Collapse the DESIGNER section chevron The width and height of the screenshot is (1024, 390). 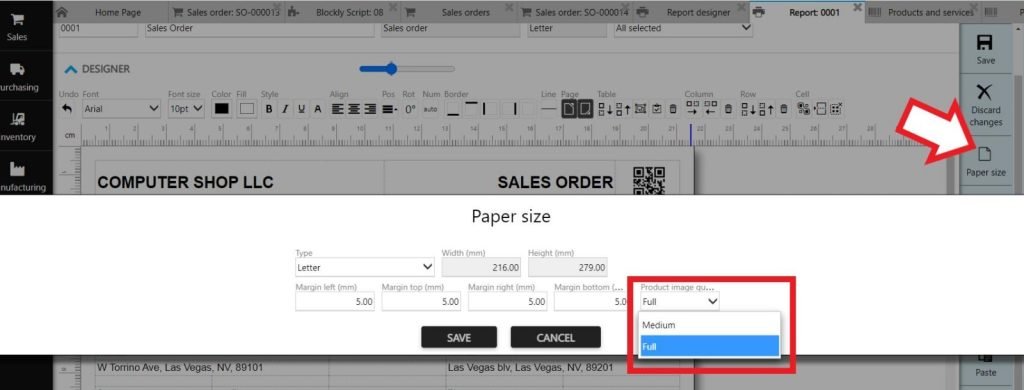click(x=71, y=69)
